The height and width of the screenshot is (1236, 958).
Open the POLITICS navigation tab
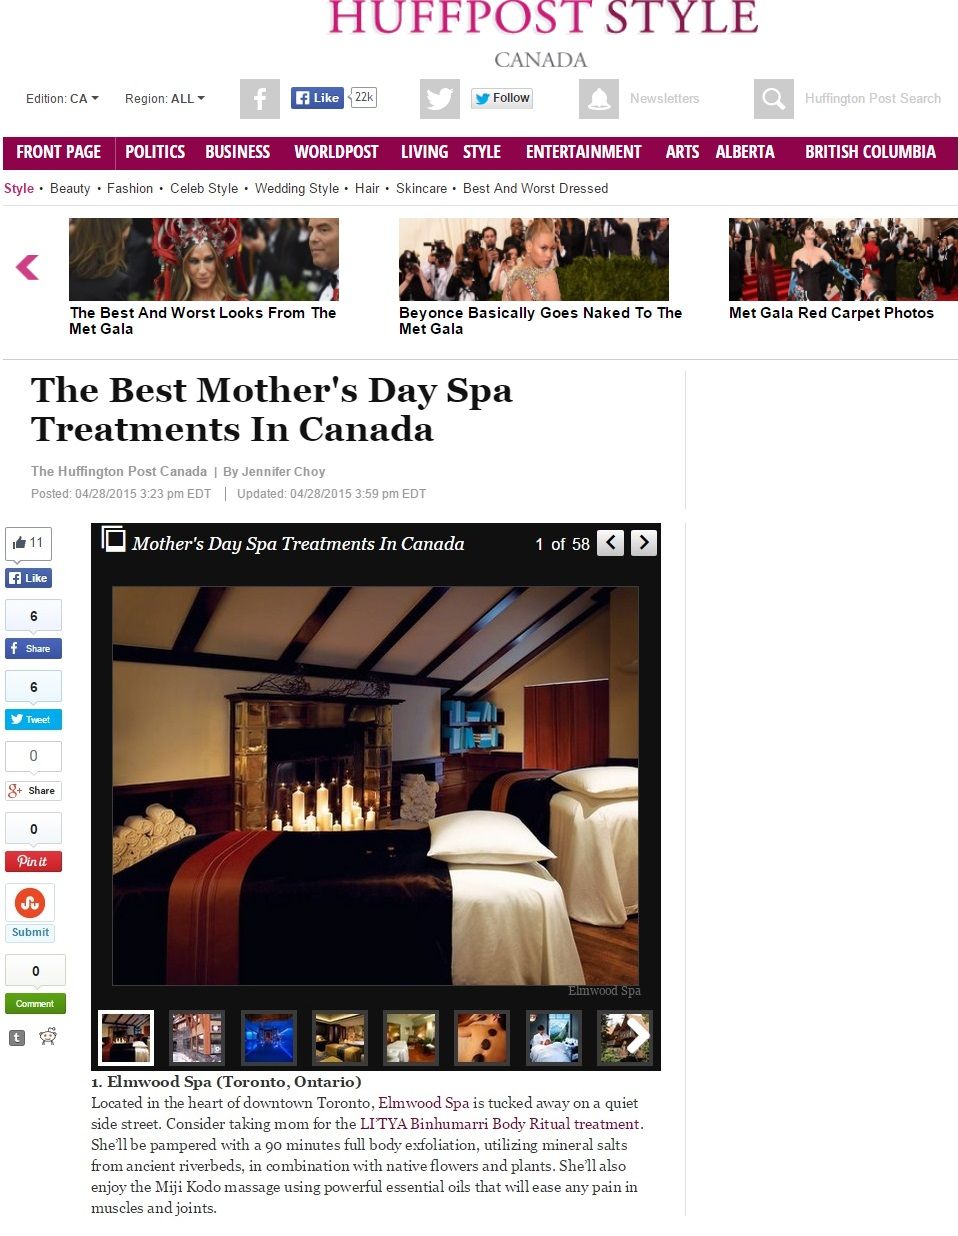(155, 152)
